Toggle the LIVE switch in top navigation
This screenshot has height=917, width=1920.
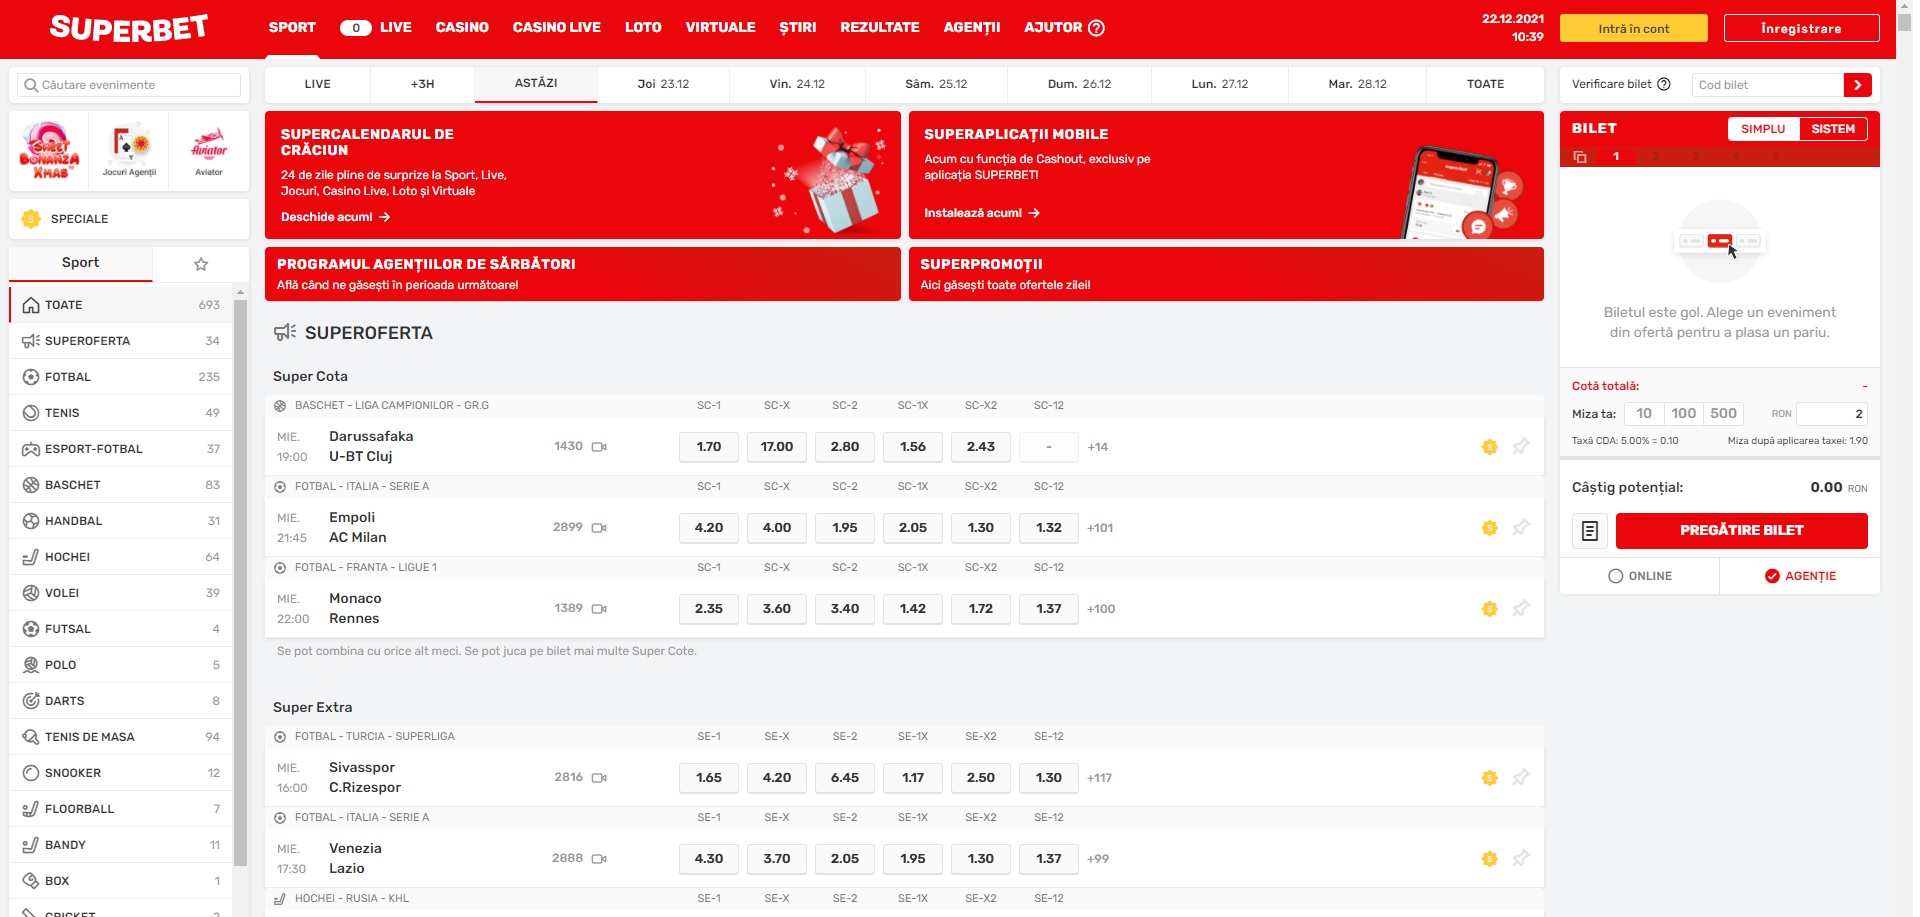356,28
